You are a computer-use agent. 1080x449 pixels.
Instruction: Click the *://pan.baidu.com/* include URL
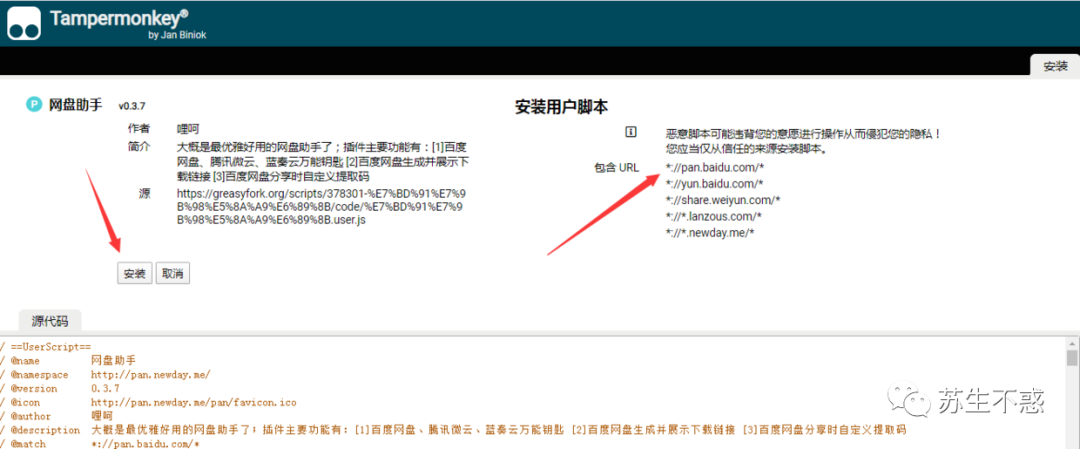pos(715,167)
